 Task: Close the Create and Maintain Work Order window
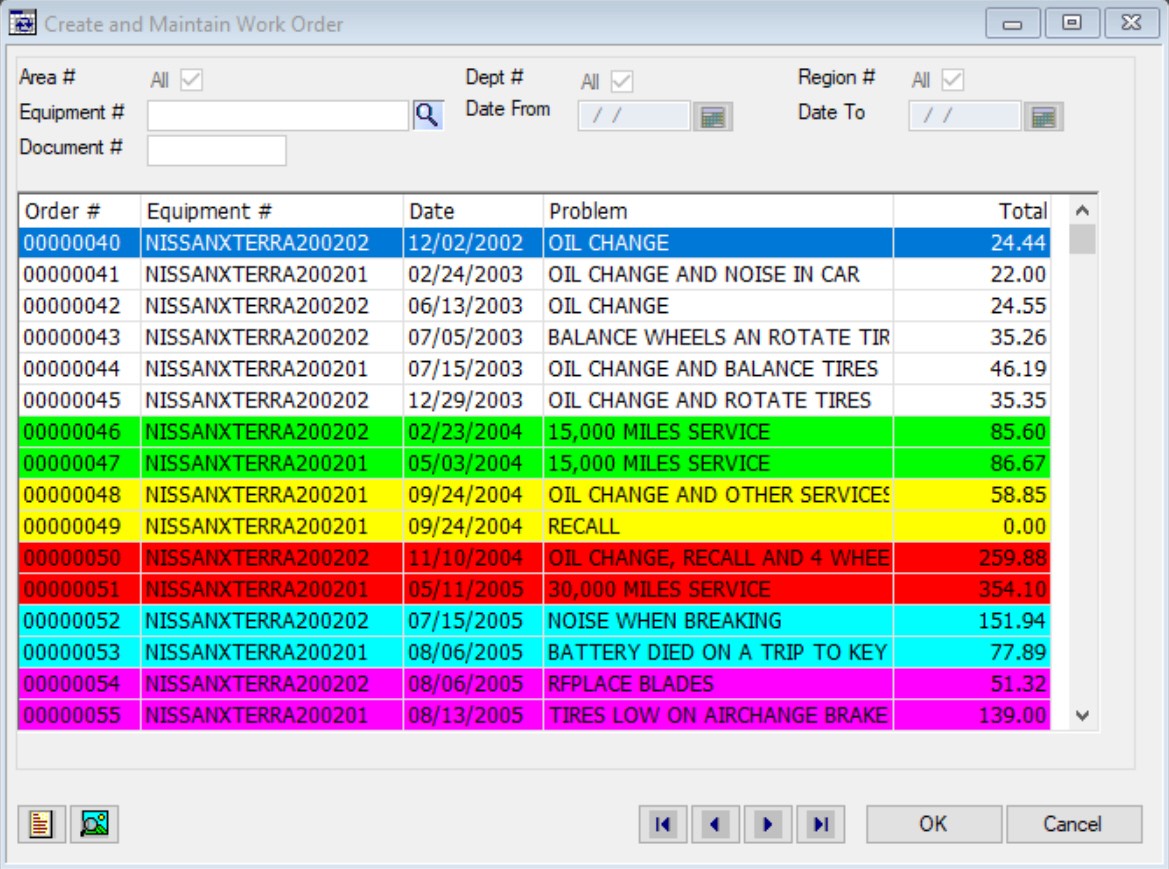pos(1131,23)
